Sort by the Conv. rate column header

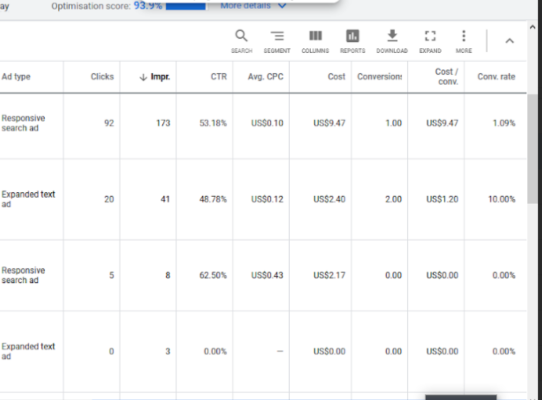[496, 76]
